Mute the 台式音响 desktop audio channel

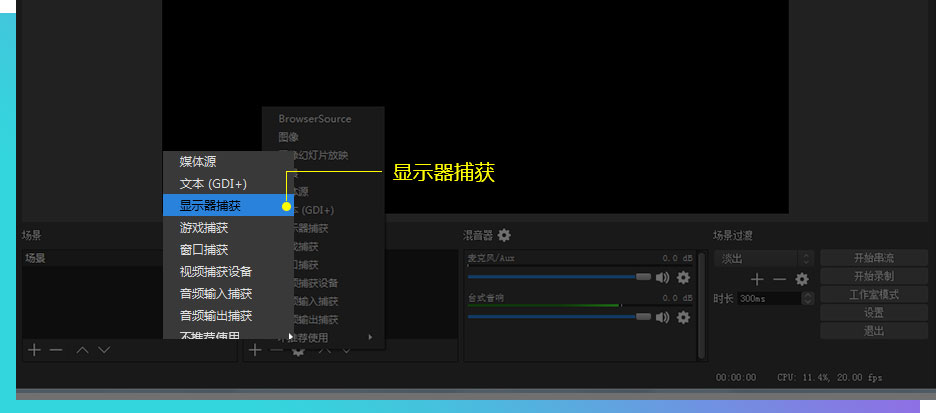point(663,317)
